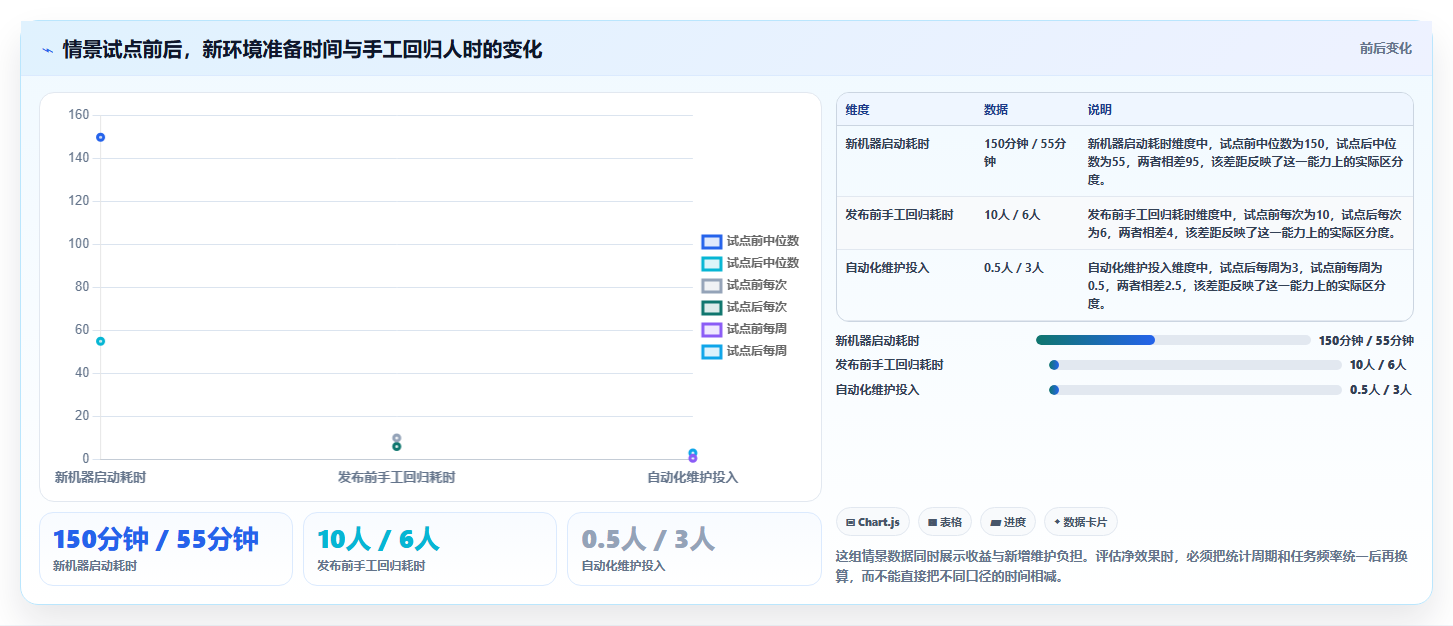Select the 新机器启动耗时 table row label
Viewport: 1453px width, 626px height.
coord(887,144)
